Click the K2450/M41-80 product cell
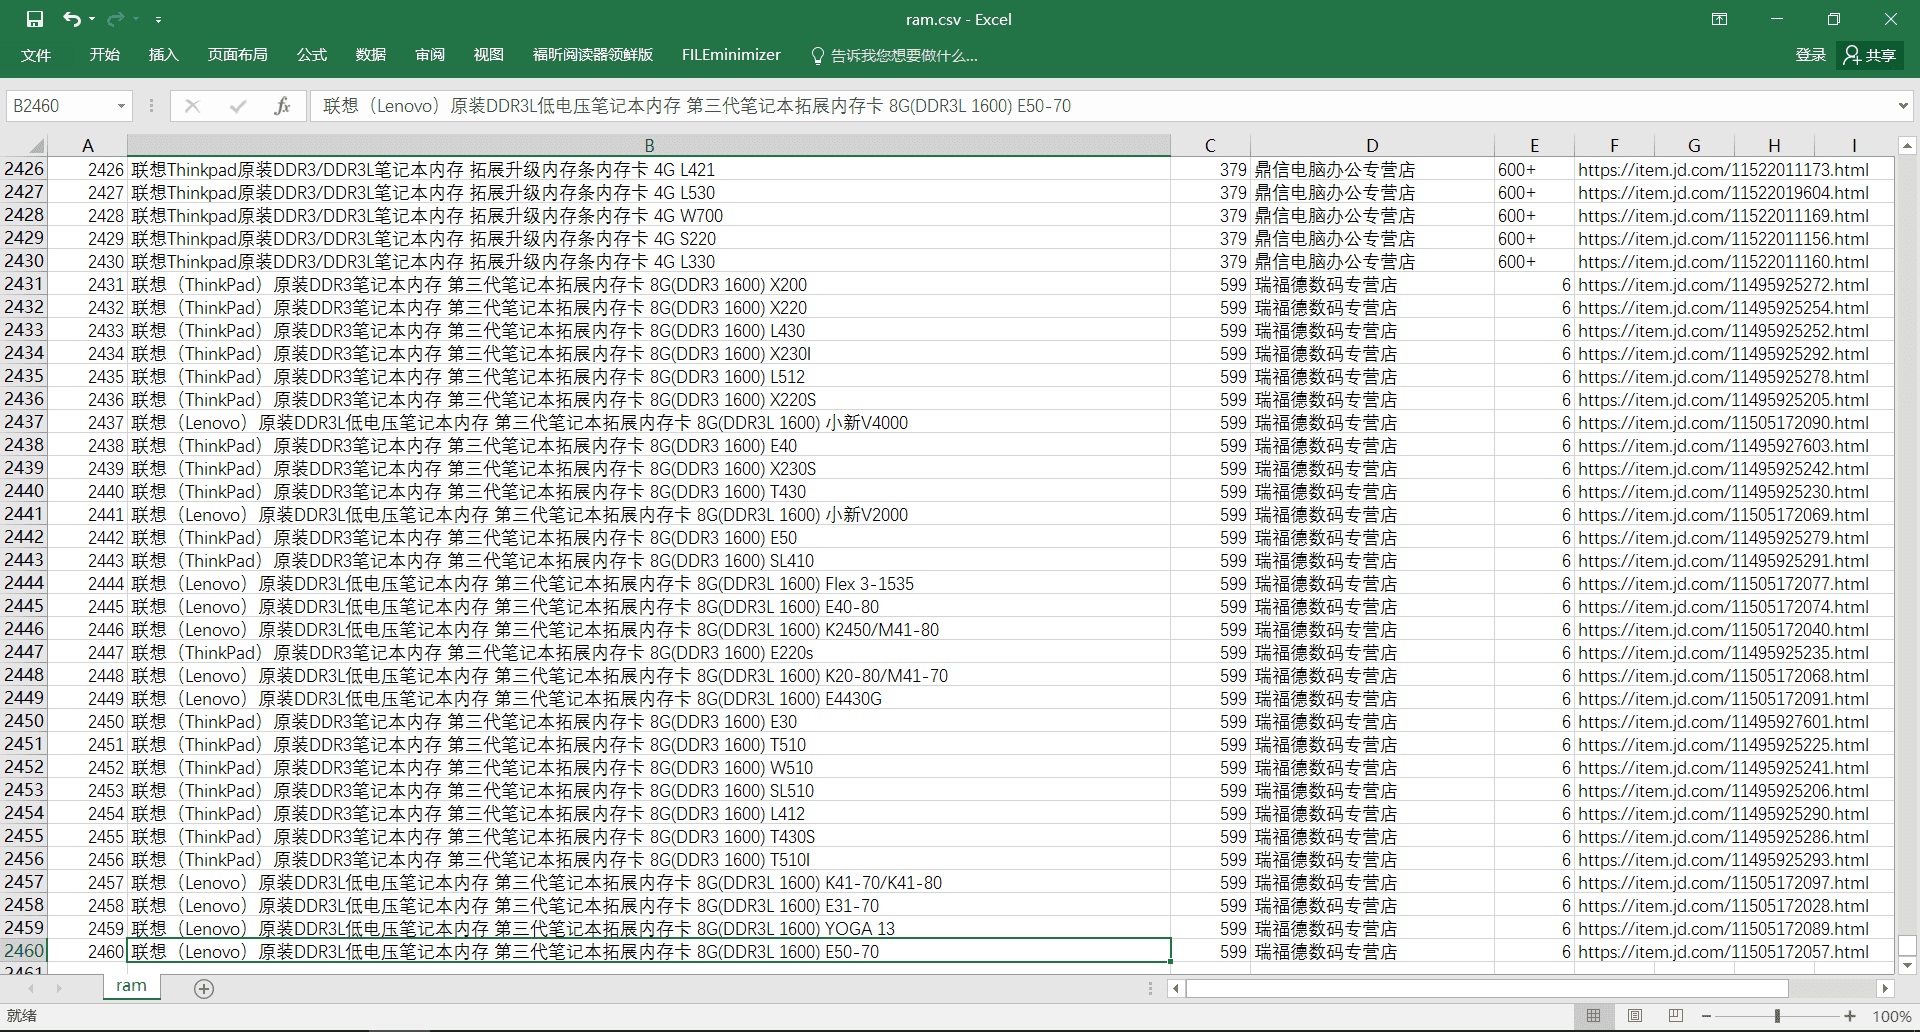1920x1032 pixels. 649,630
